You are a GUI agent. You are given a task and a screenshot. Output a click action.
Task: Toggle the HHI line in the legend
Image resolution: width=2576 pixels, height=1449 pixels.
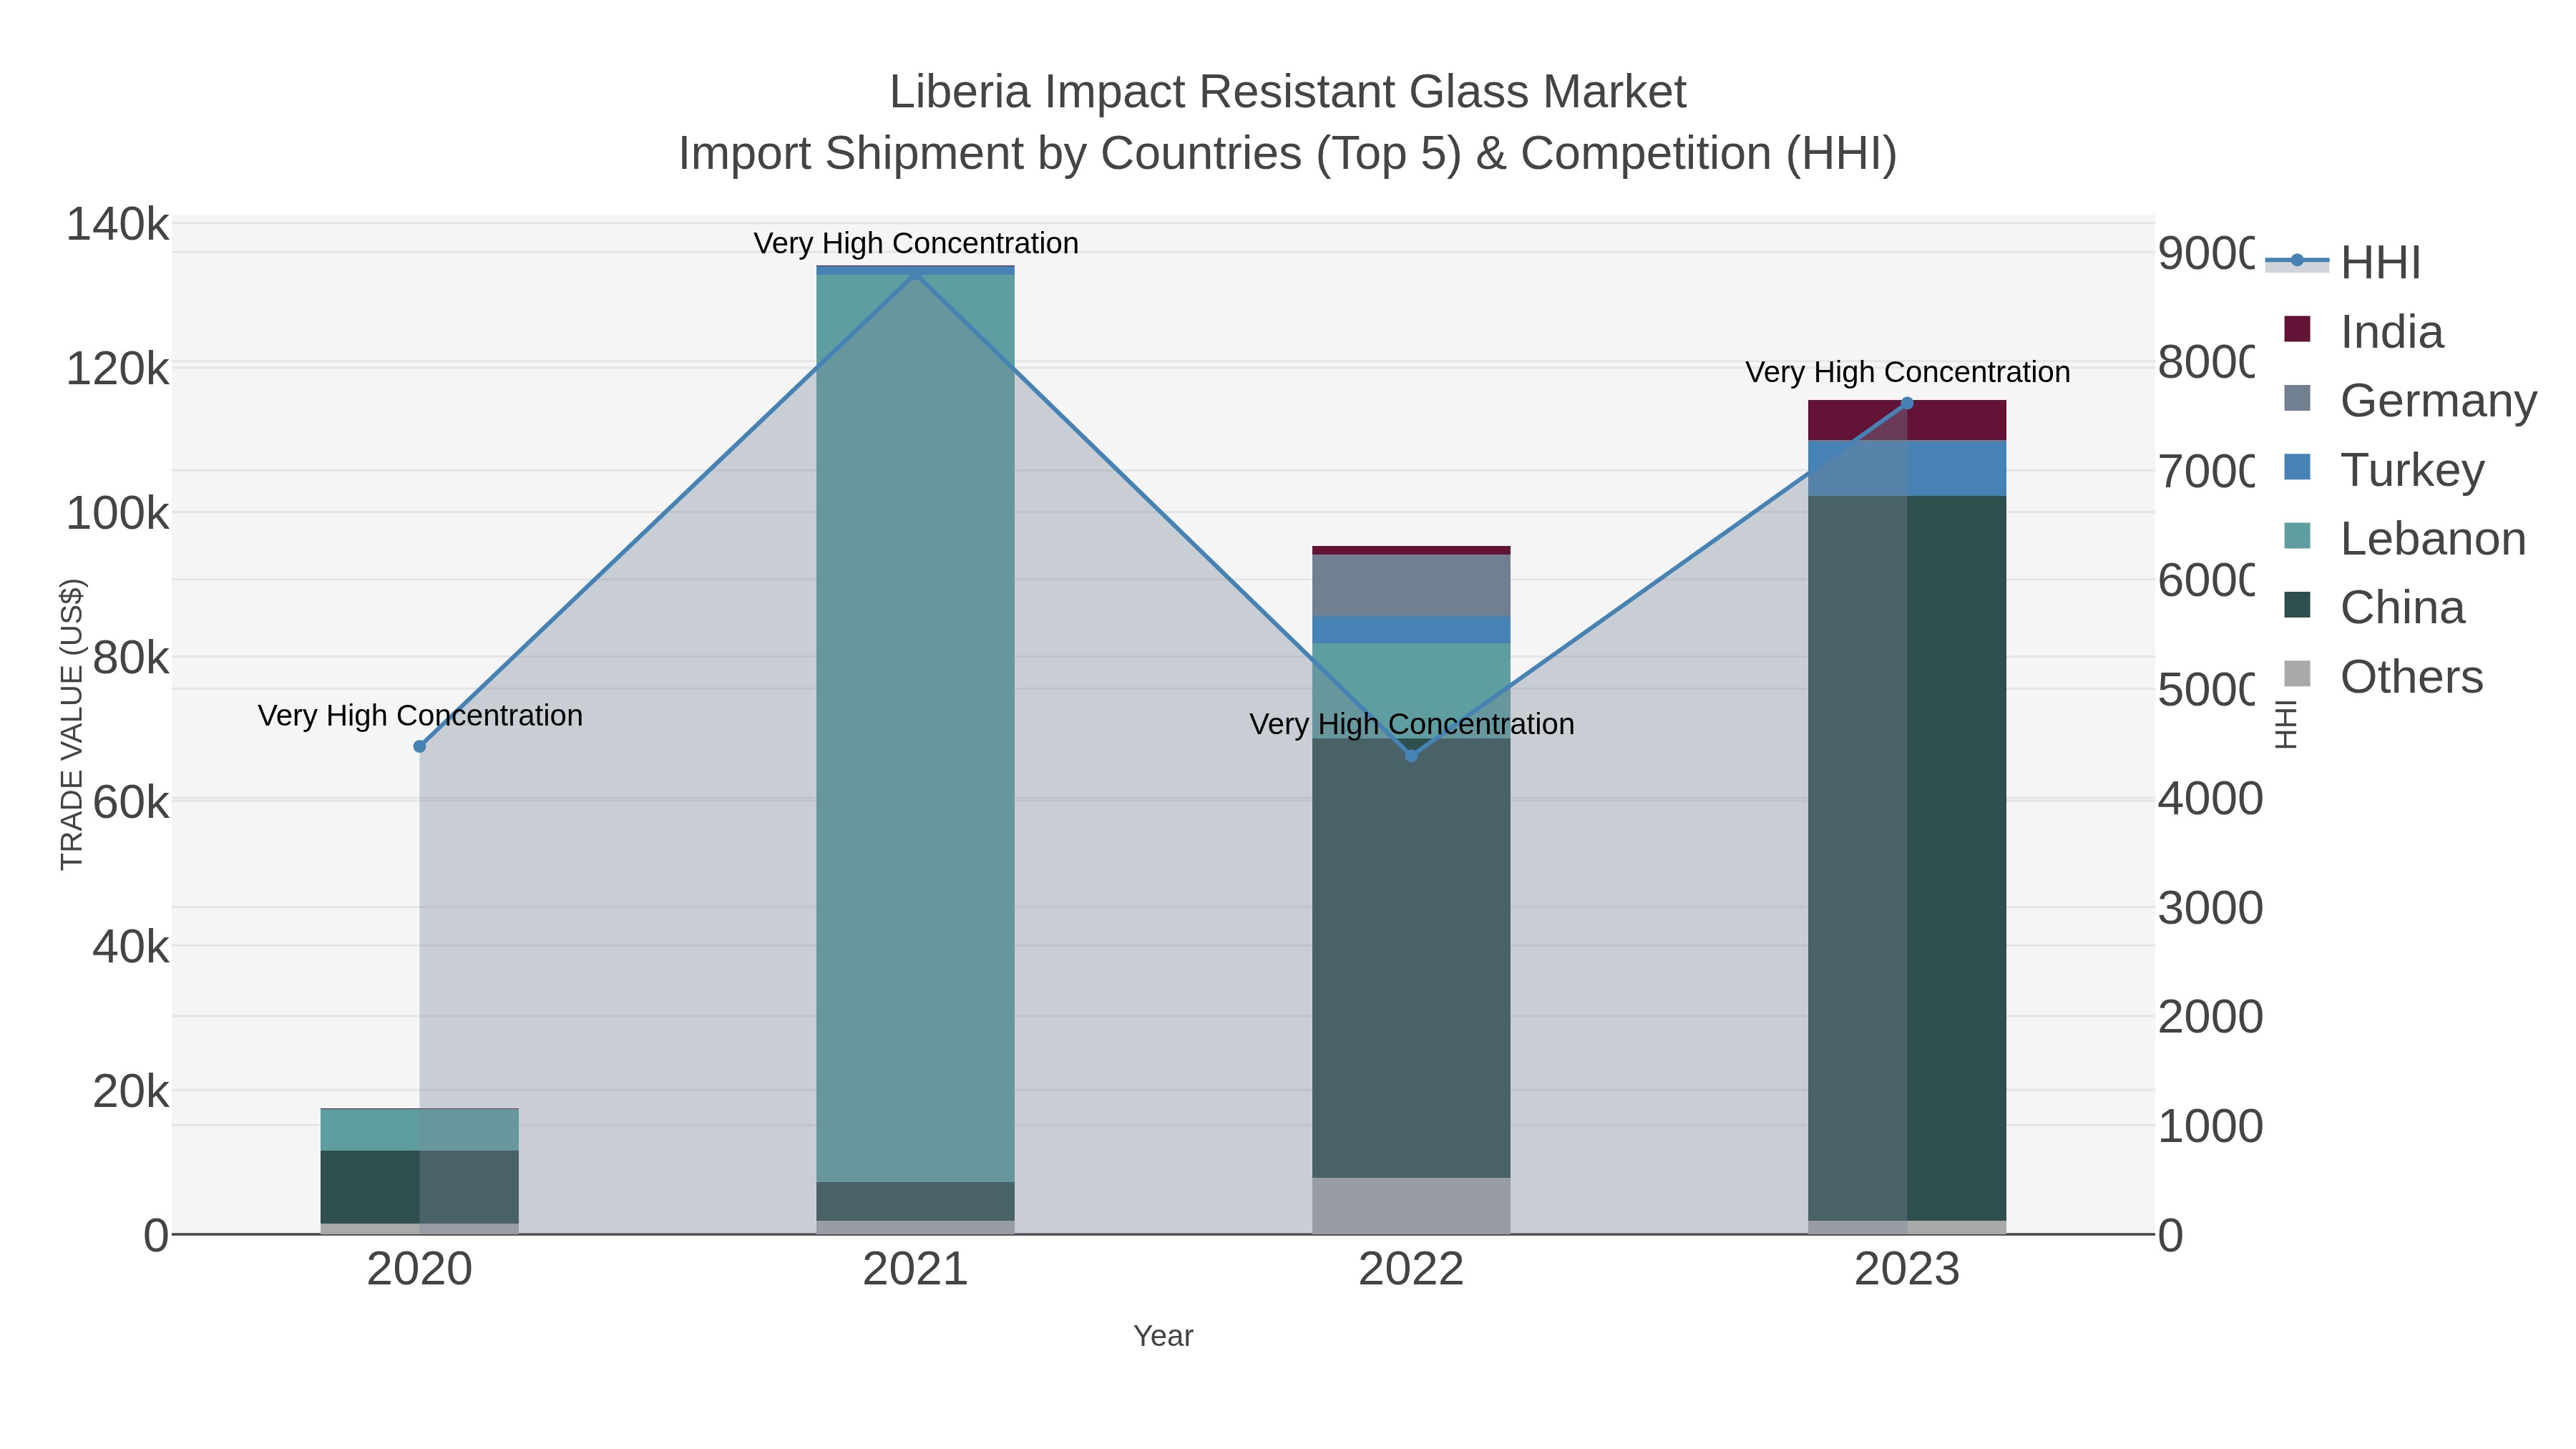2342,262
